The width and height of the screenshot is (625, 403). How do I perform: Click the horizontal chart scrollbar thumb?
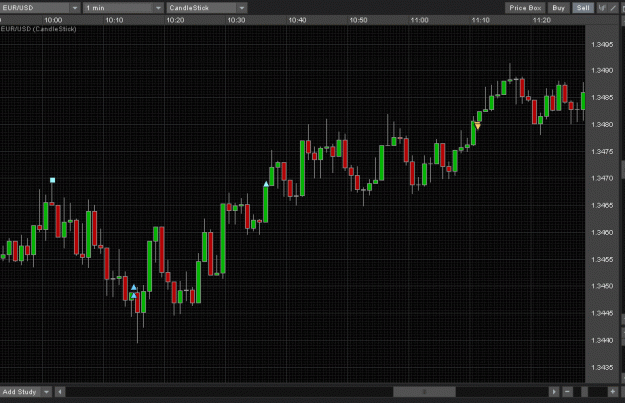[425, 392]
